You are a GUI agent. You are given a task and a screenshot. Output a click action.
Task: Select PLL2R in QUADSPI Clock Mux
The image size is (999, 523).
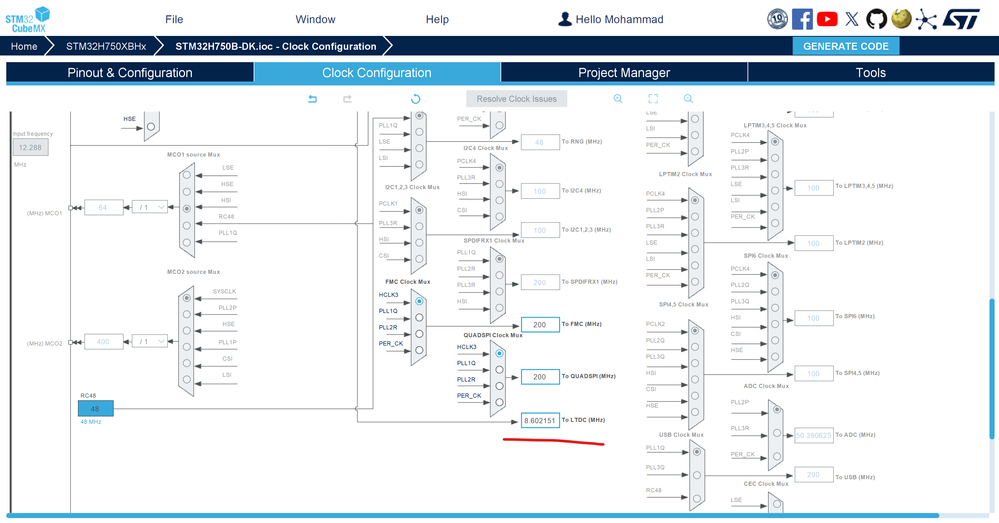point(500,386)
